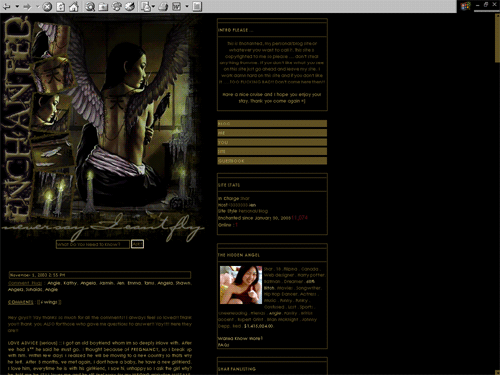Open the GUESTBOOK navigation bar

tap(272, 161)
